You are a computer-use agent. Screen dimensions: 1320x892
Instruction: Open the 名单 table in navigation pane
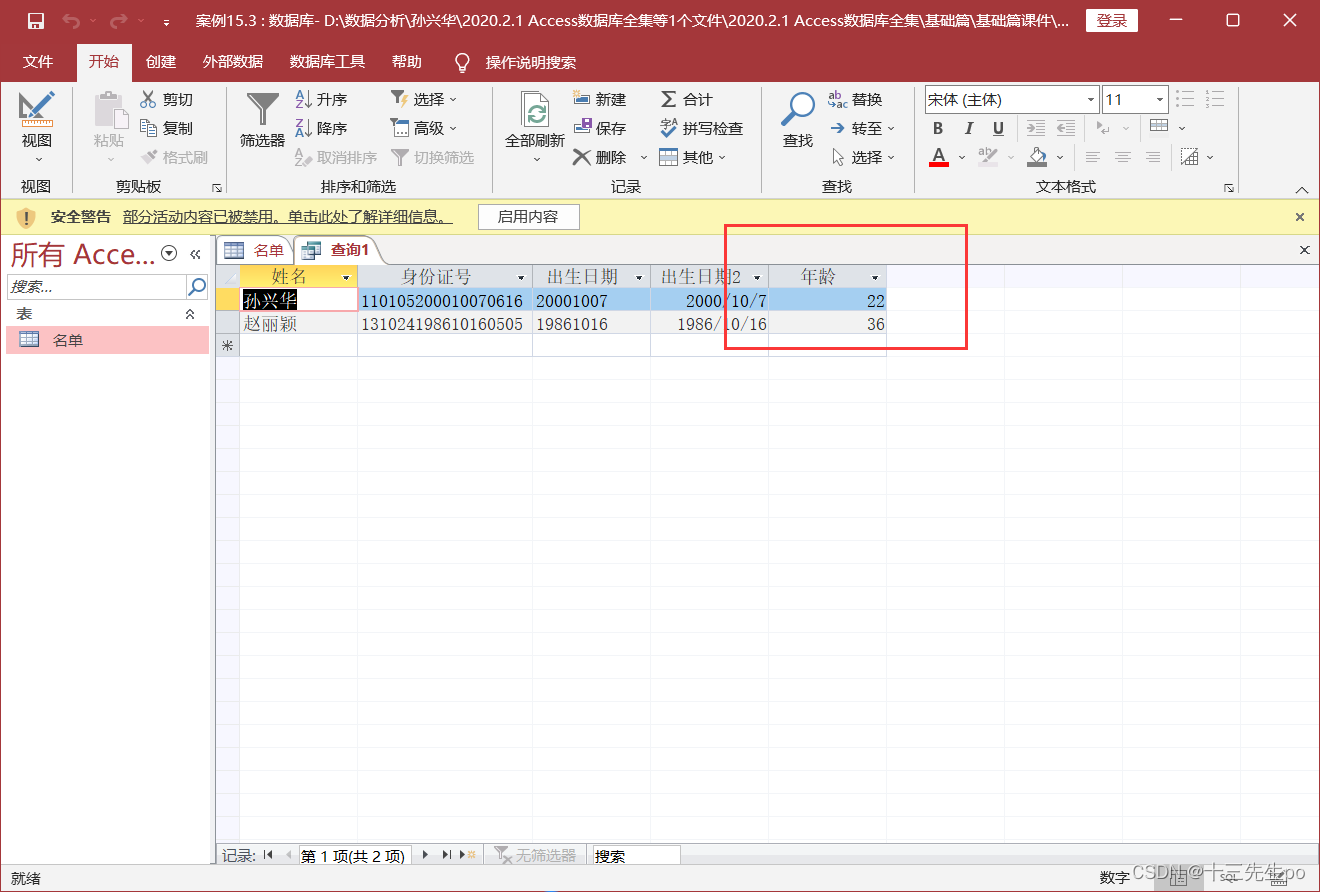[x=108, y=340]
